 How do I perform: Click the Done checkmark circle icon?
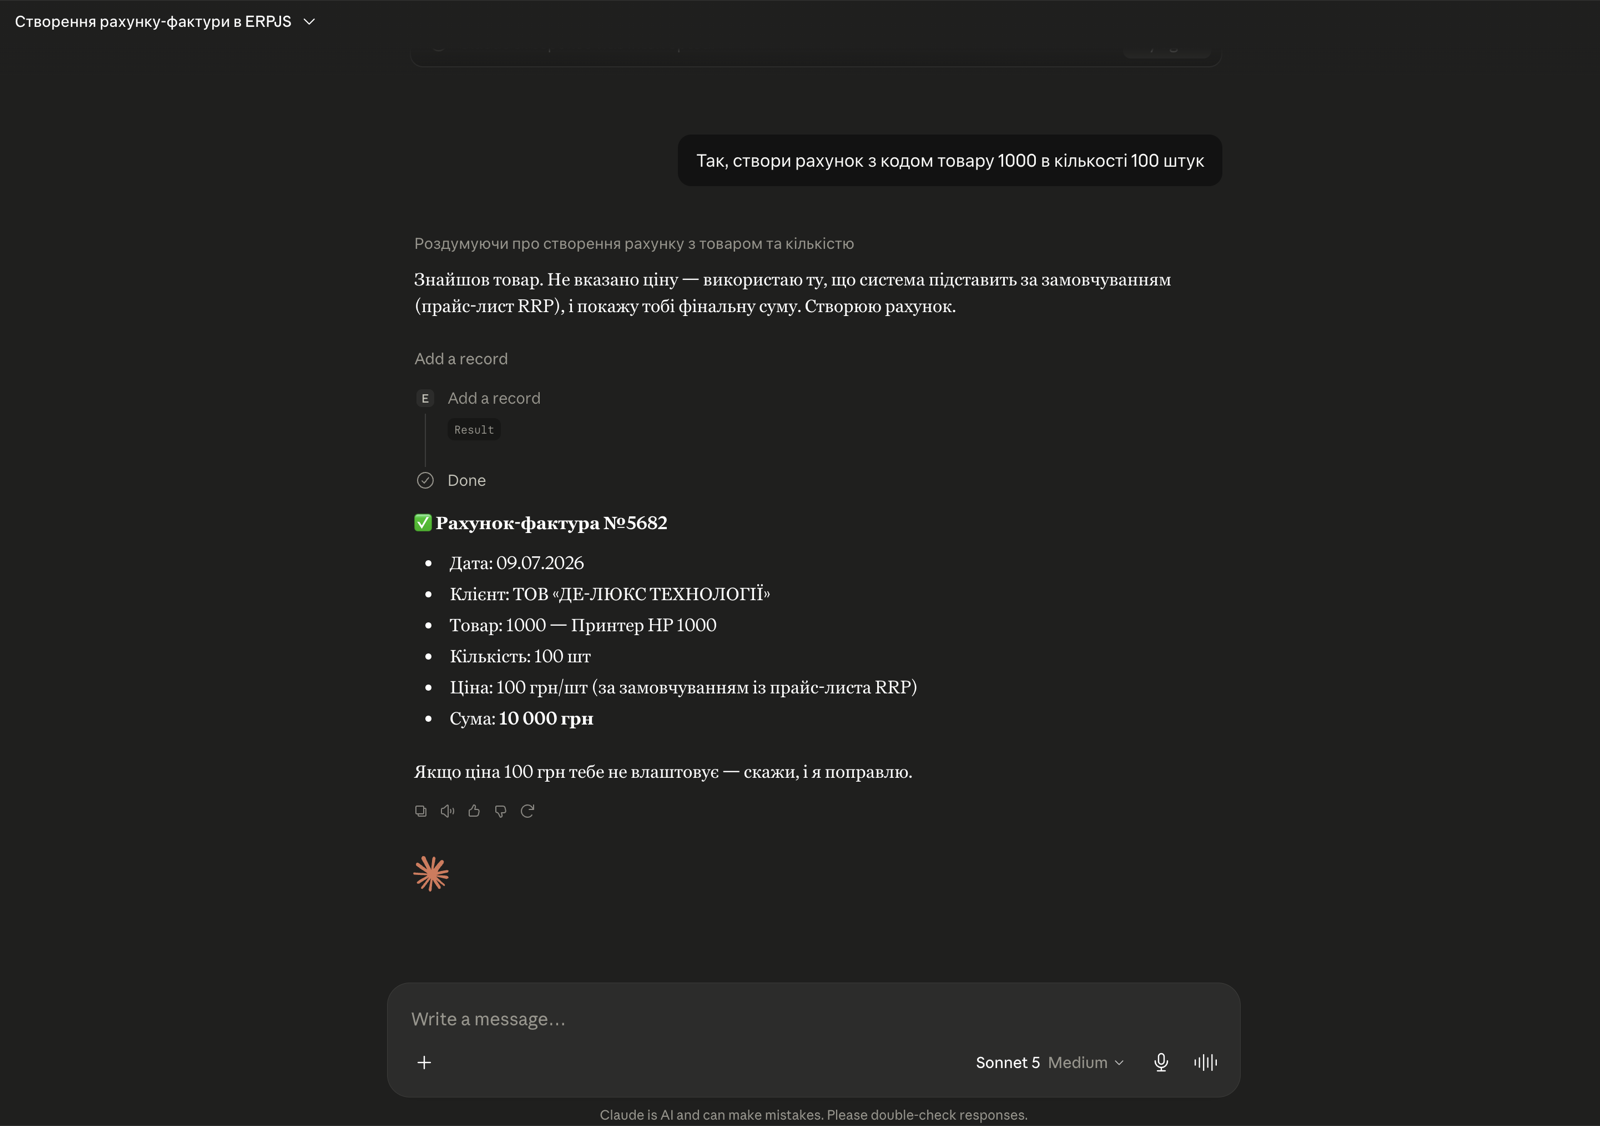pos(425,480)
